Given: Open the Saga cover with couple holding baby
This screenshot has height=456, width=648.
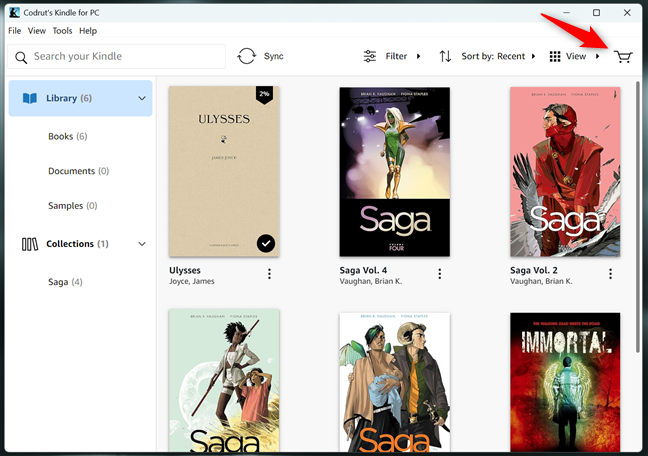Looking at the screenshot, I should click(x=395, y=382).
